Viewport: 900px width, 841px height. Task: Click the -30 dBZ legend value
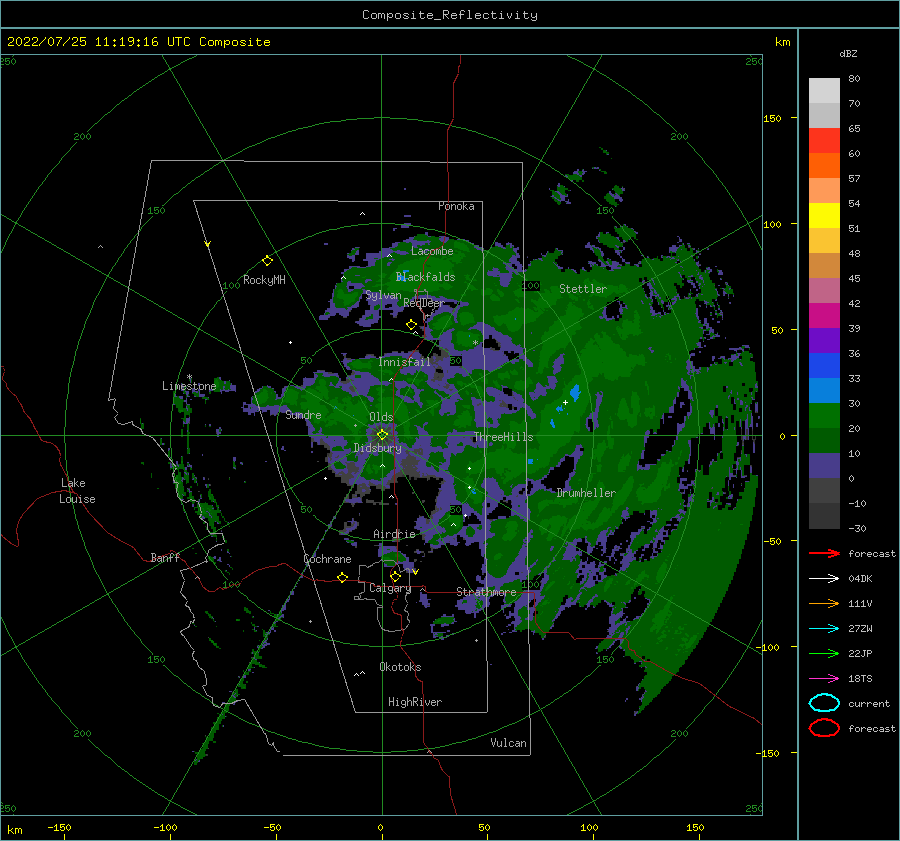857,528
